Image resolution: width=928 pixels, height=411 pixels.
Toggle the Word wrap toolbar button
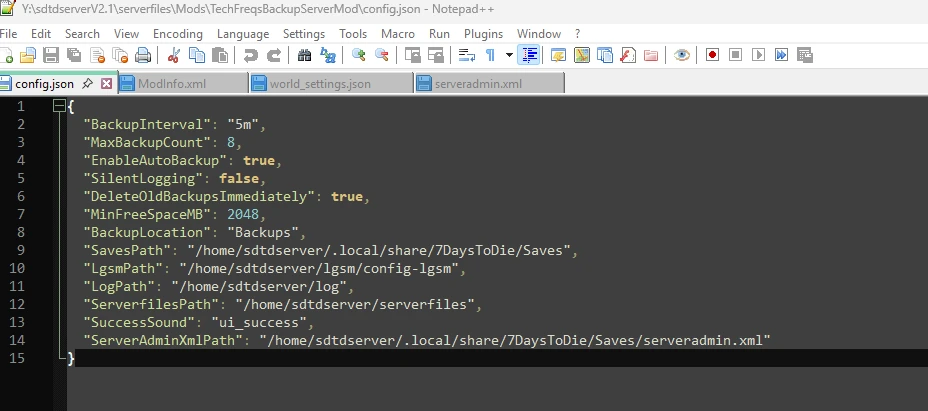467,55
